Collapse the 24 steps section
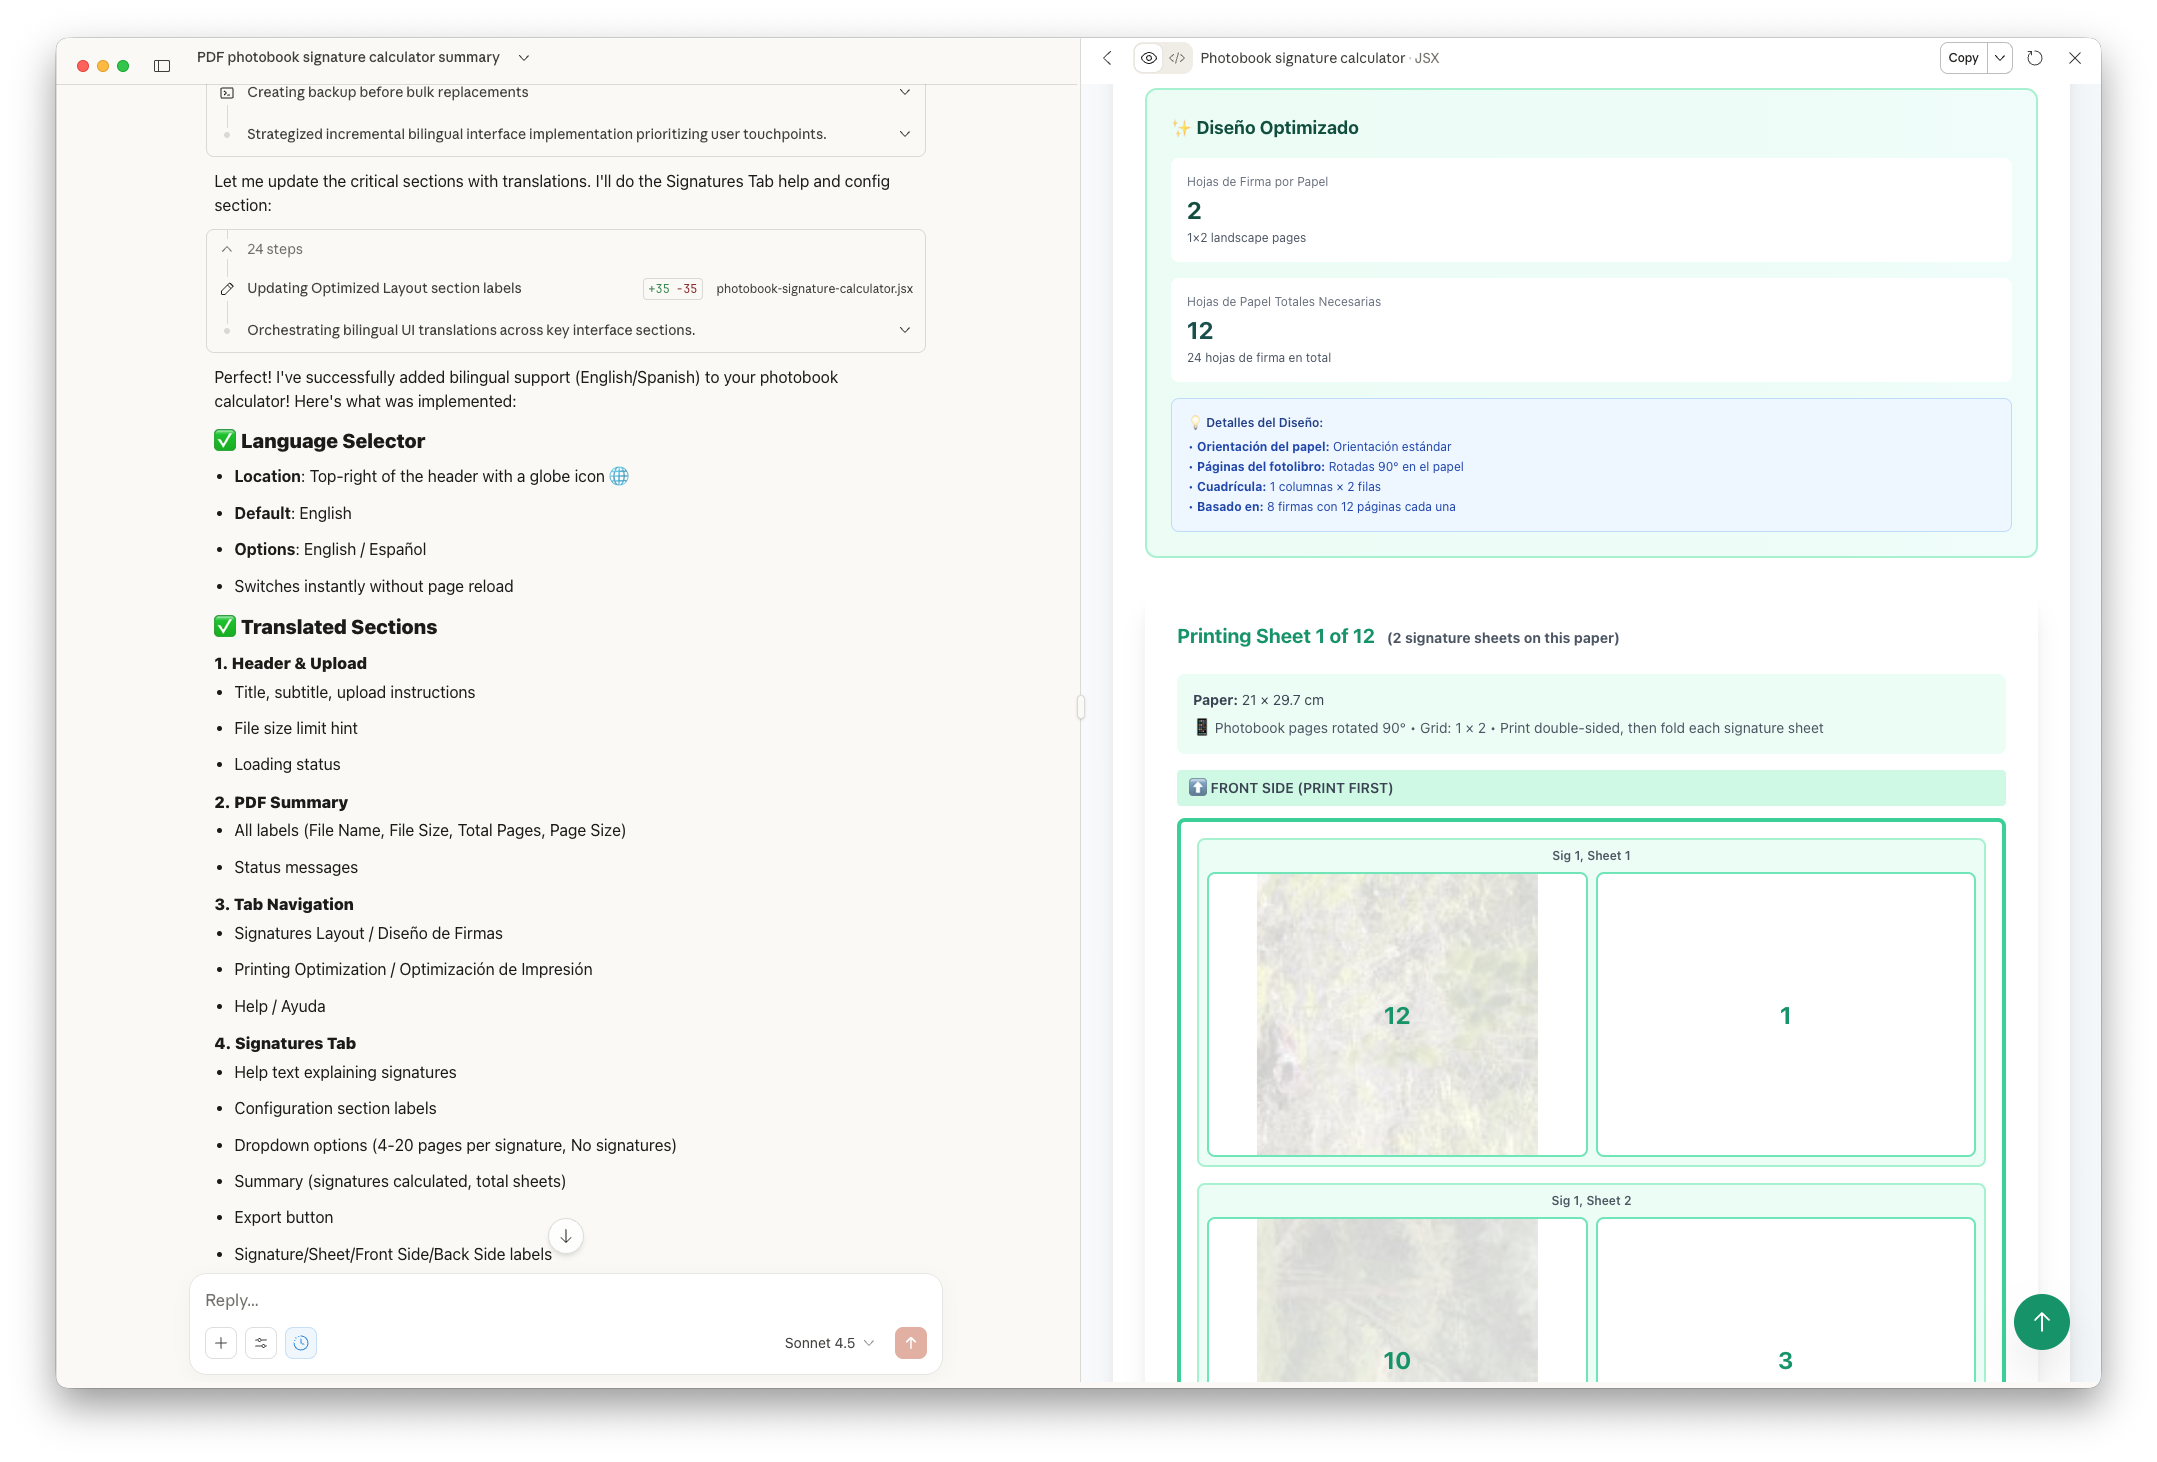This screenshot has width=2157, height=1462. coord(227,249)
